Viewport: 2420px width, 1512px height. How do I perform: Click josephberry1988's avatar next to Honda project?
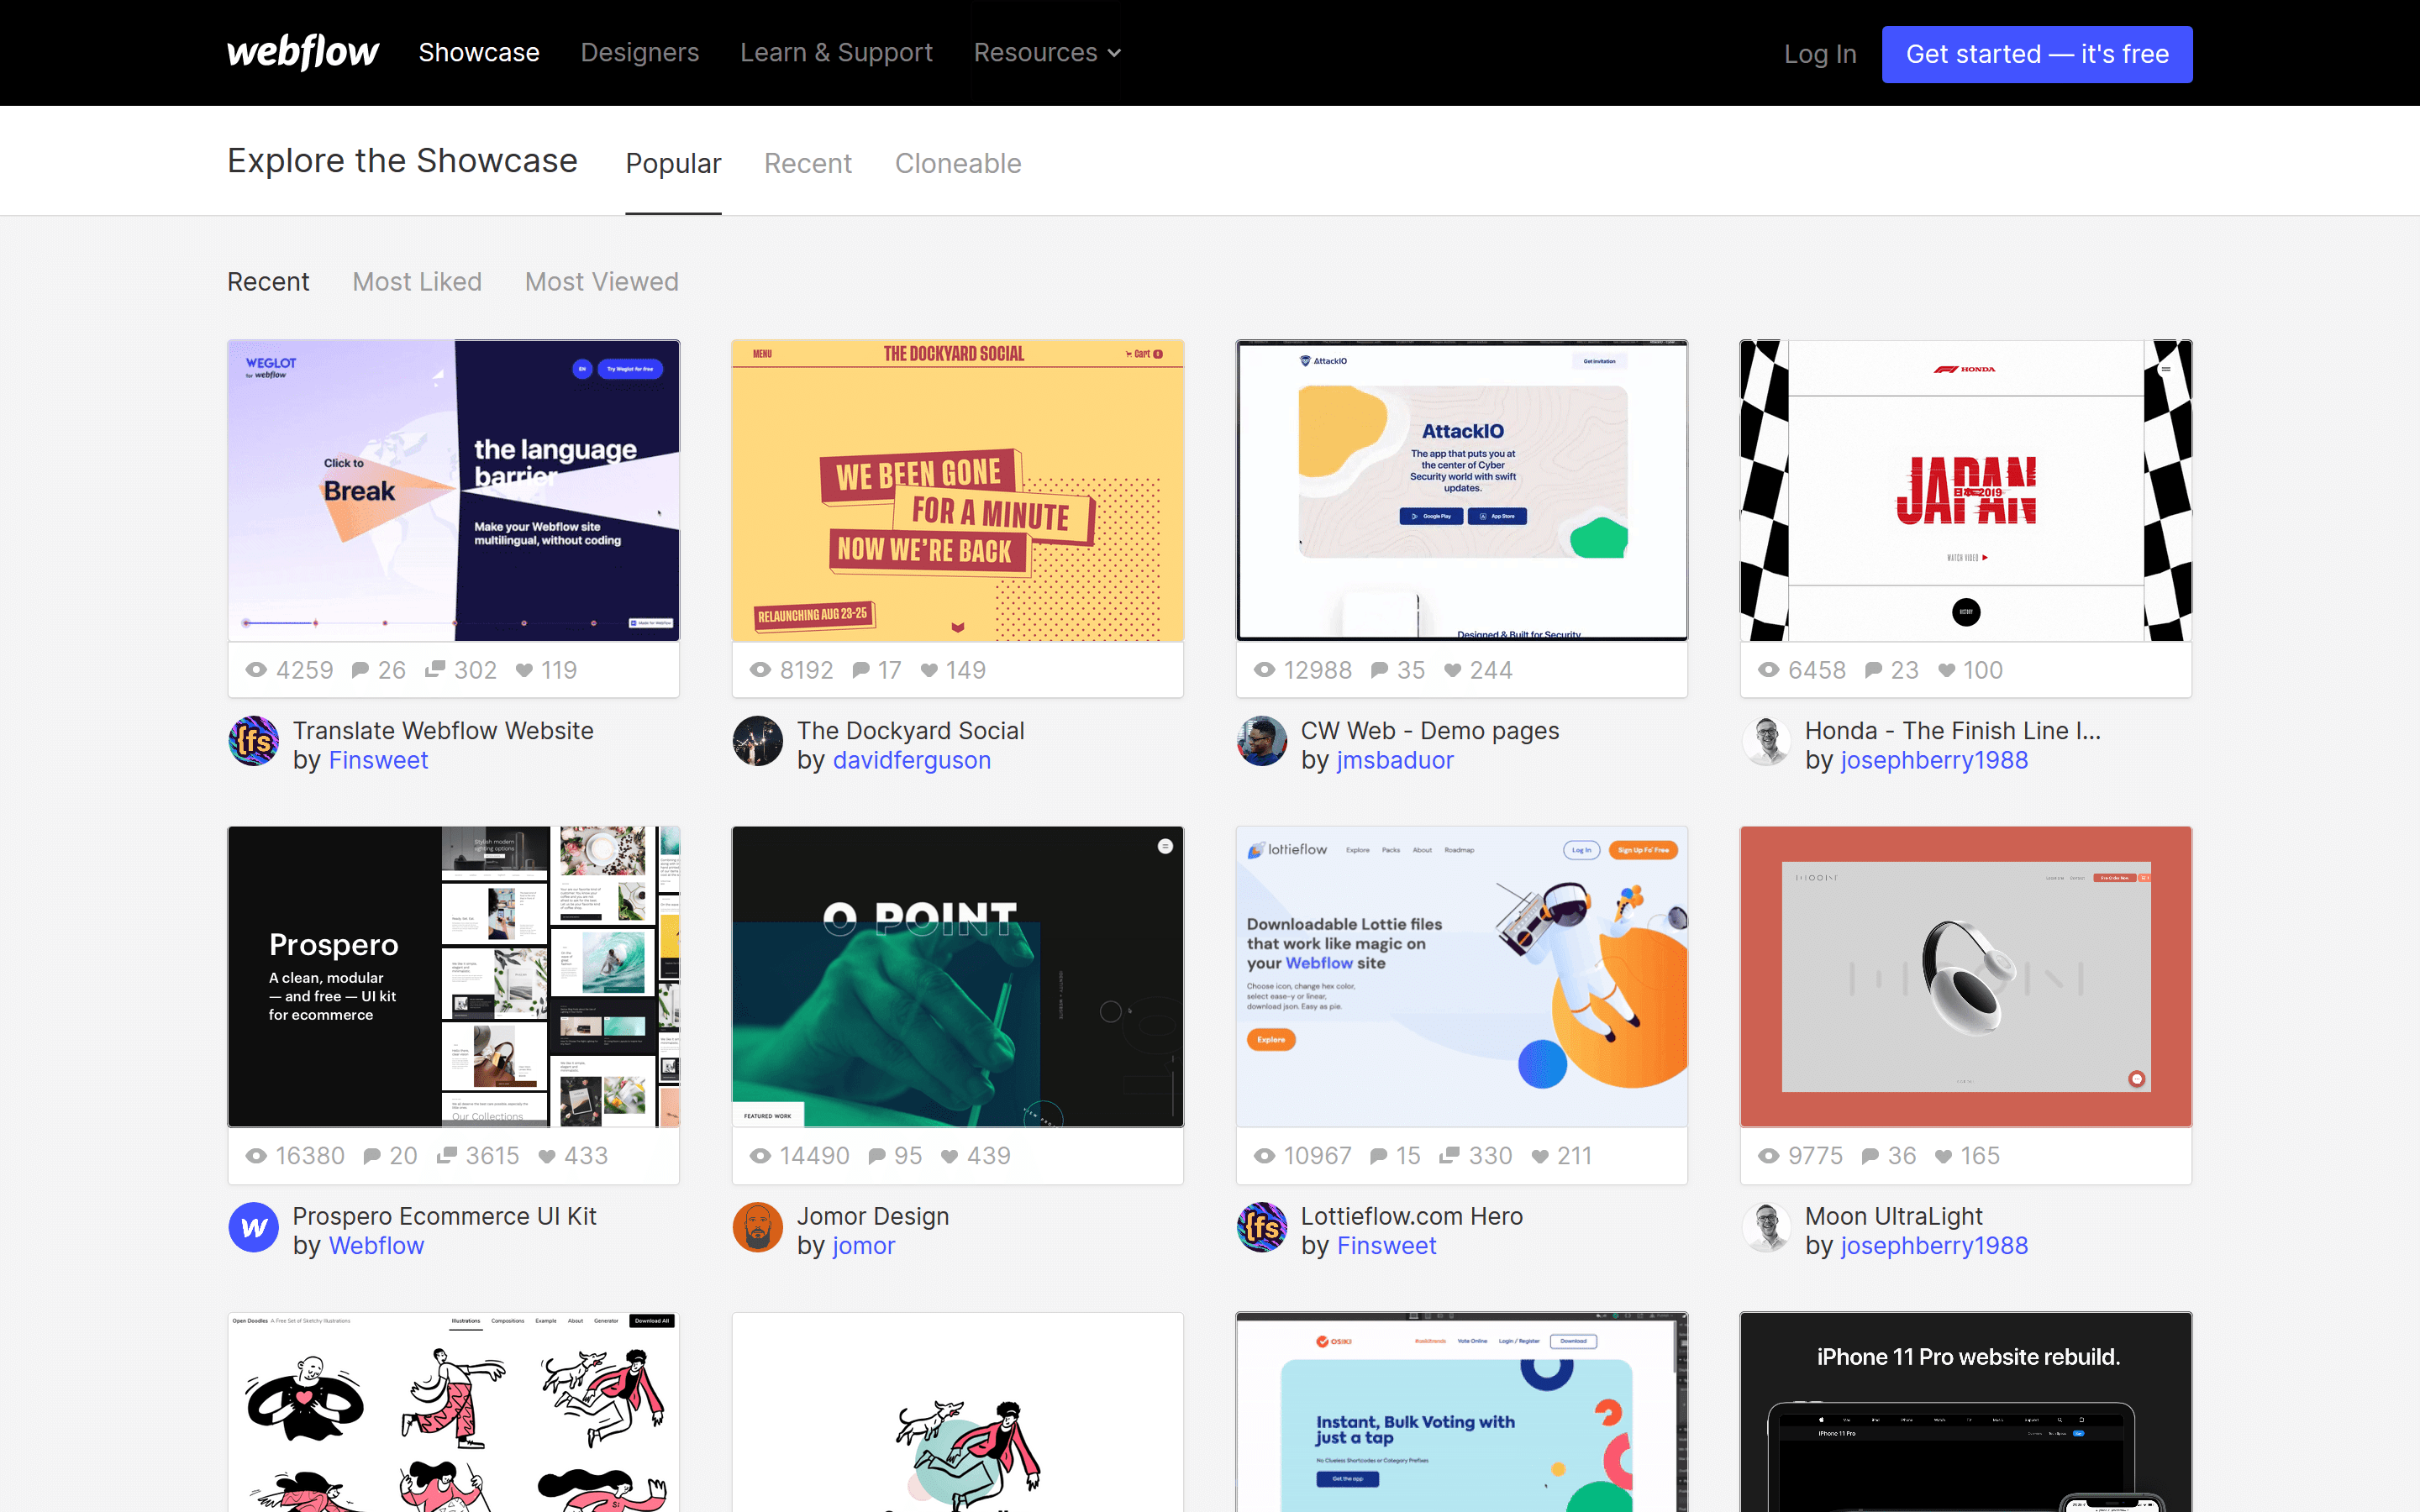click(x=1767, y=742)
